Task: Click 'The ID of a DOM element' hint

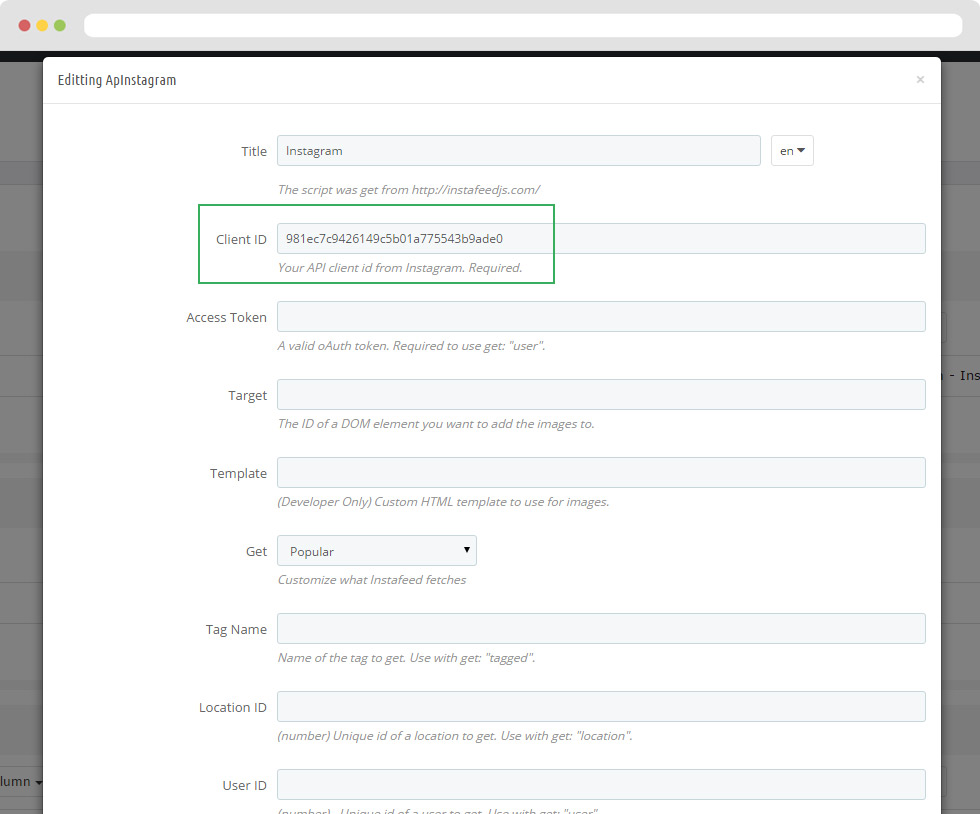Action: point(436,424)
